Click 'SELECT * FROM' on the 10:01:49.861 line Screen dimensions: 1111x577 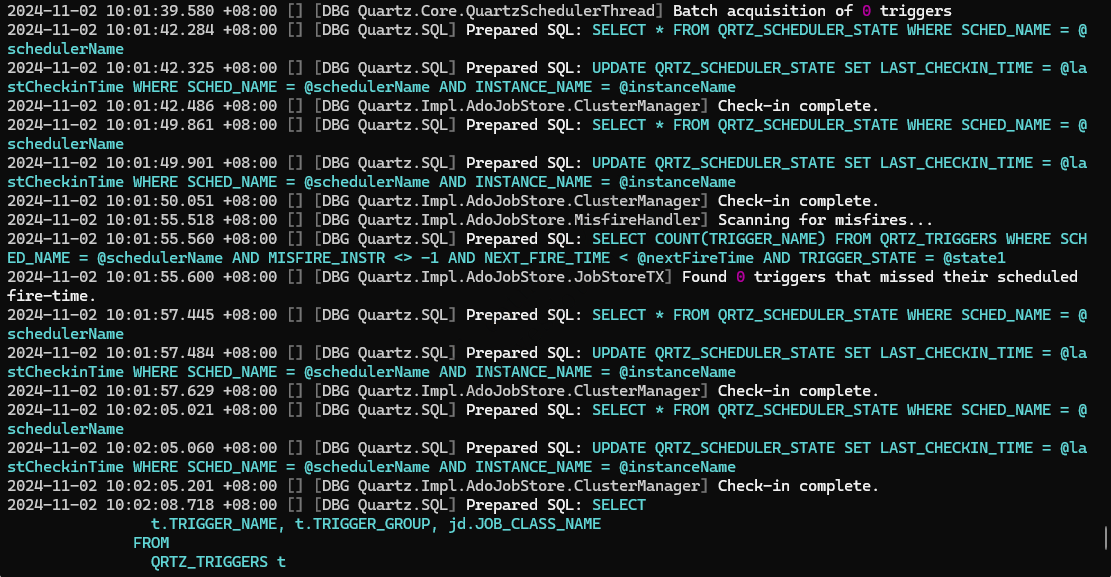[650, 125]
